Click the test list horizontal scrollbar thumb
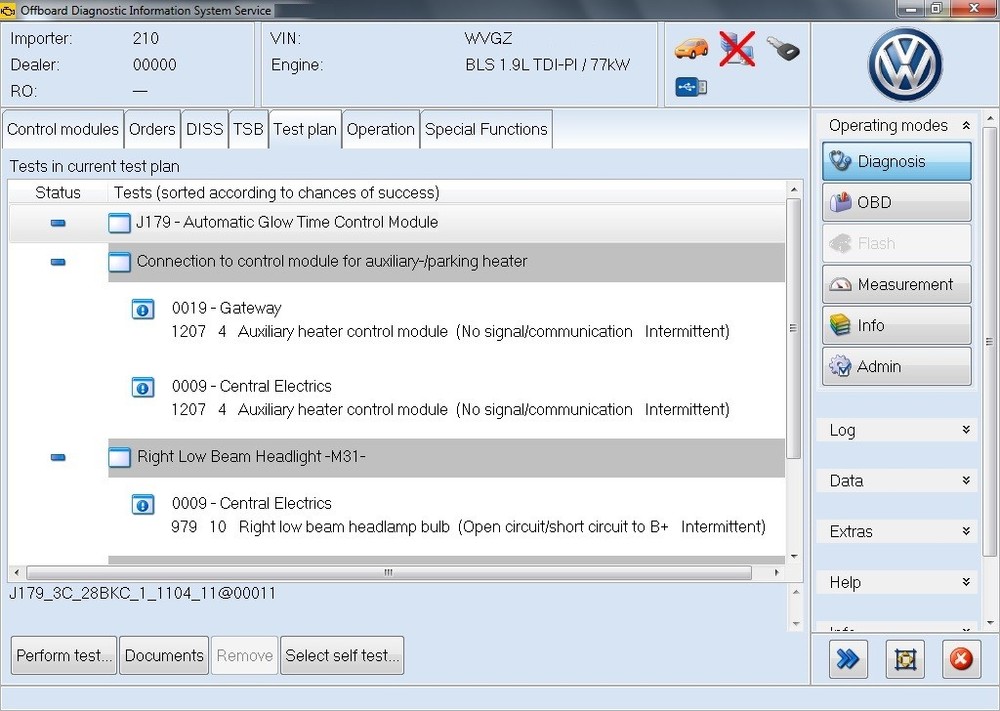This screenshot has width=1000, height=711. coord(388,573)
